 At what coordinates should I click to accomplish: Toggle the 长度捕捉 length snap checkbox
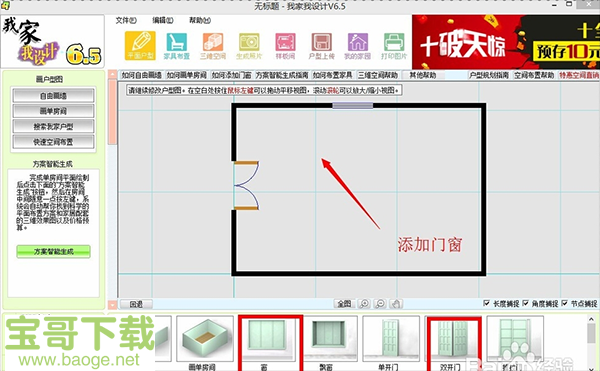coord(486,303)
